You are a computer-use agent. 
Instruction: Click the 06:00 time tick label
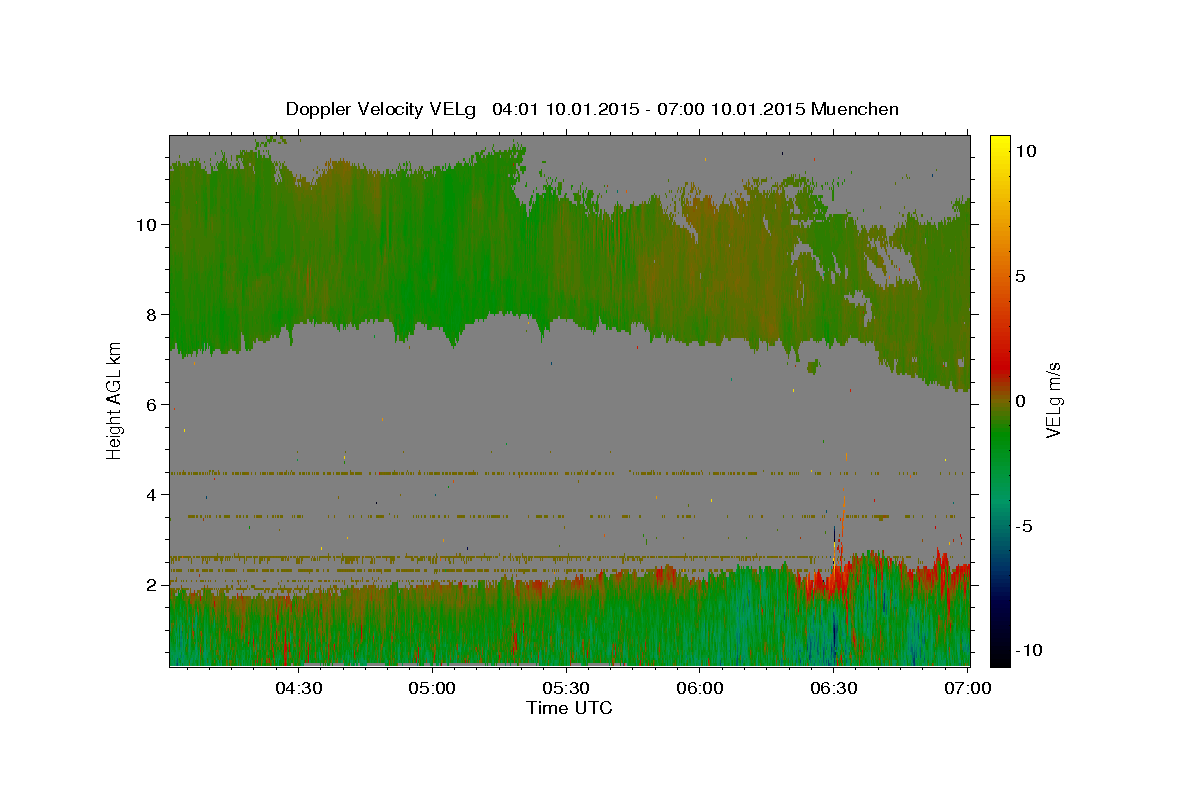(x=700, y=688)
